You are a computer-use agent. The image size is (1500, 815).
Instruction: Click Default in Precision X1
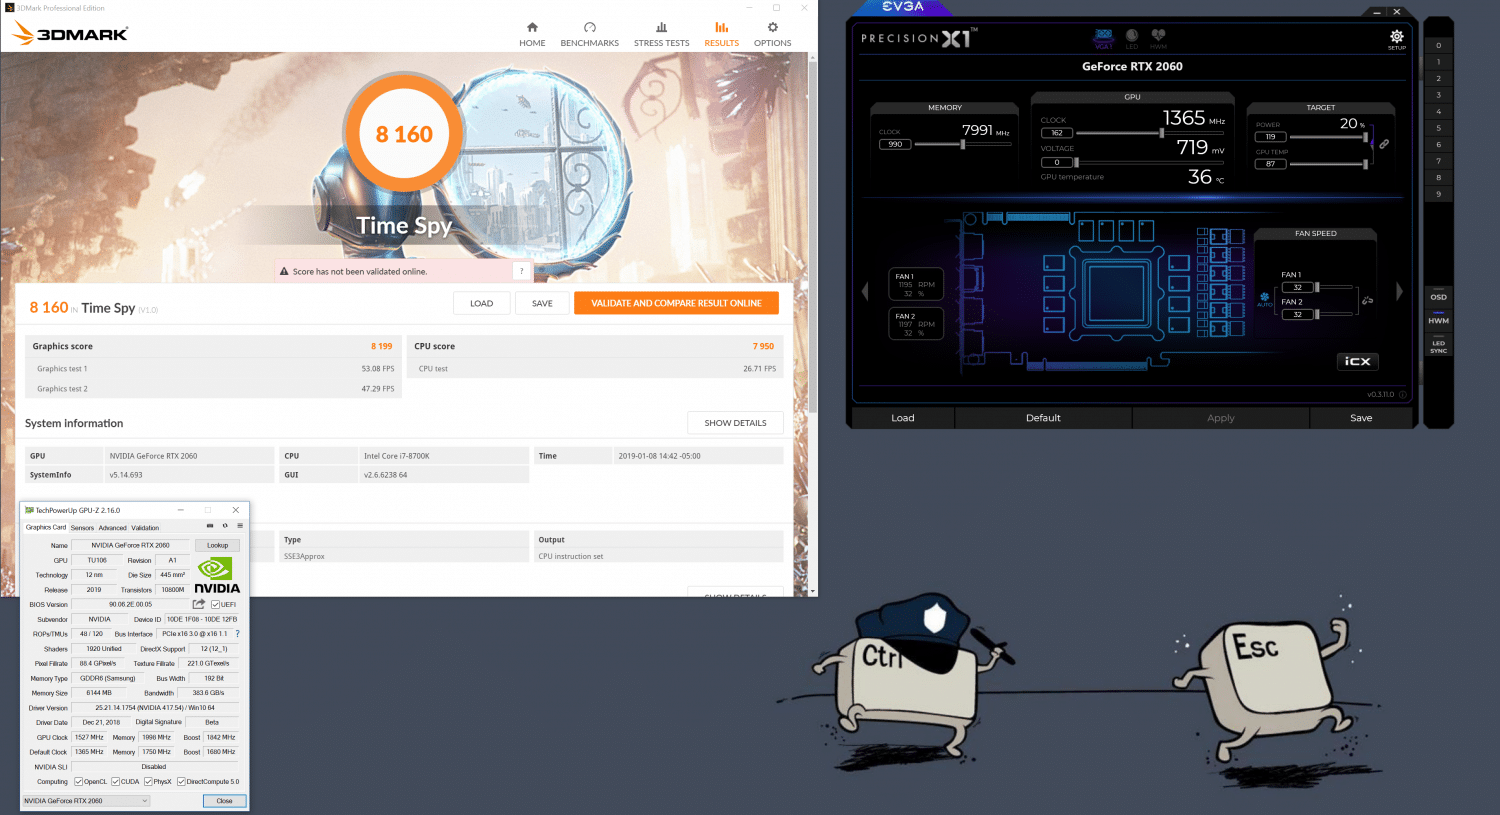point(1043,418)
